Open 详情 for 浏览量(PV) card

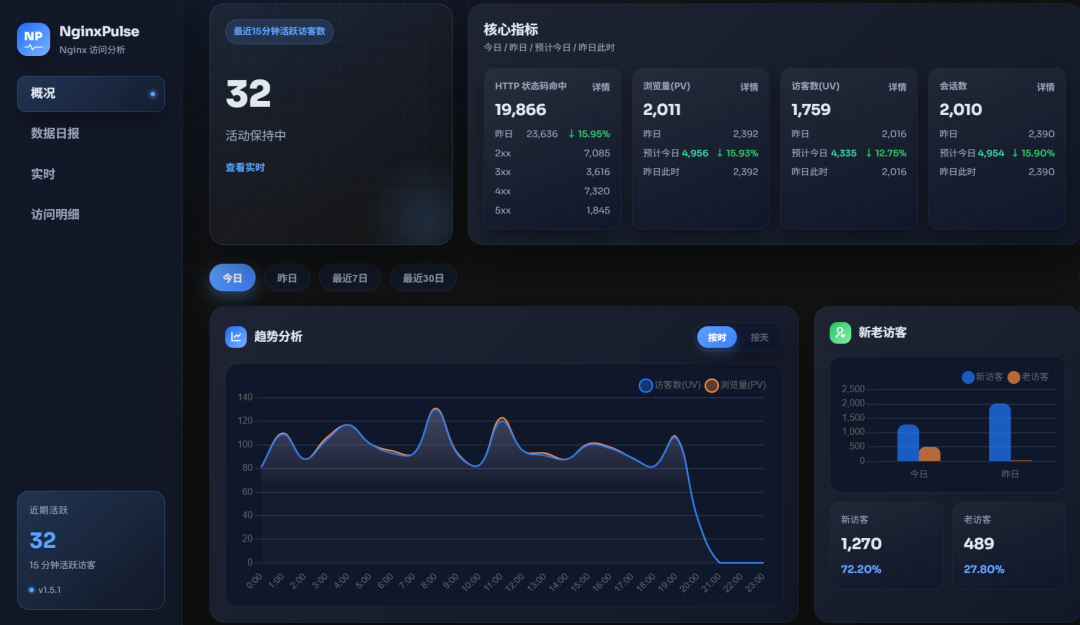749,87
